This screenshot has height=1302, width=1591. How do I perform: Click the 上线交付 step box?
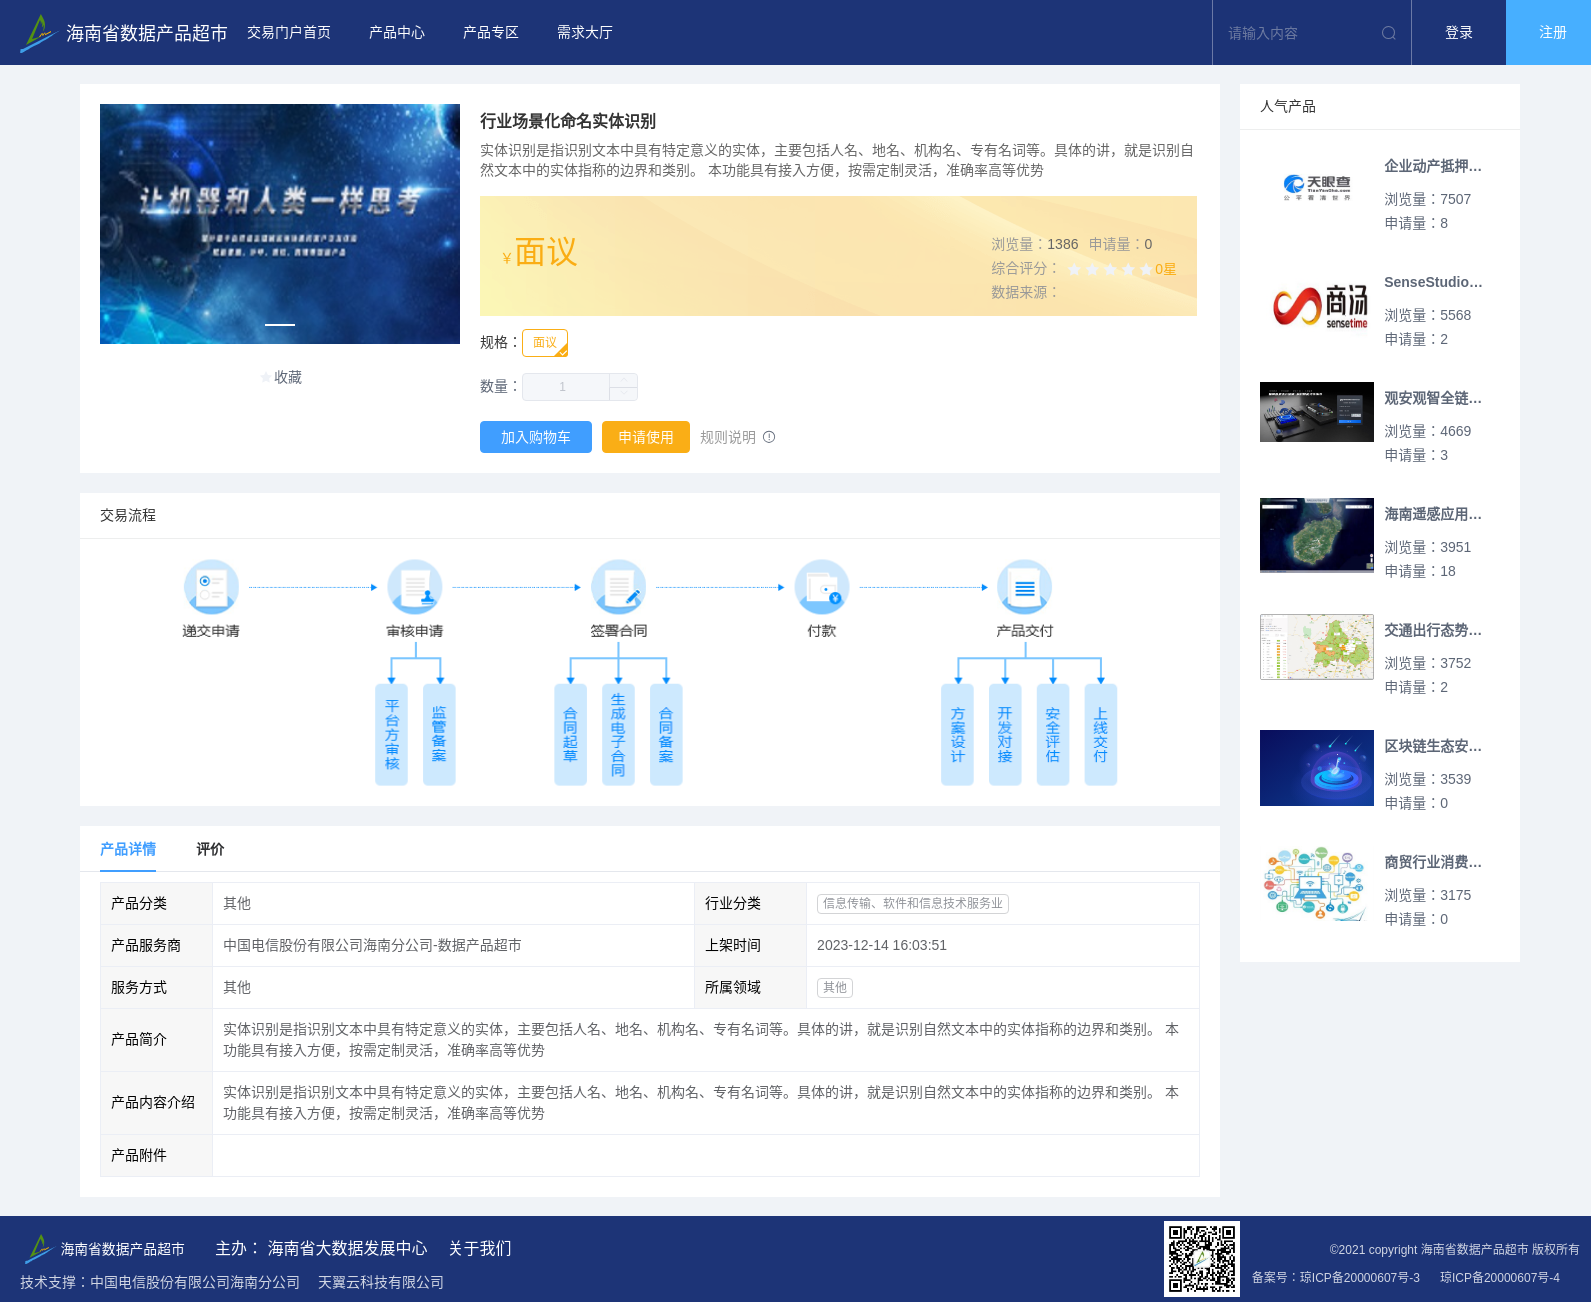[x=1101, y=735]
